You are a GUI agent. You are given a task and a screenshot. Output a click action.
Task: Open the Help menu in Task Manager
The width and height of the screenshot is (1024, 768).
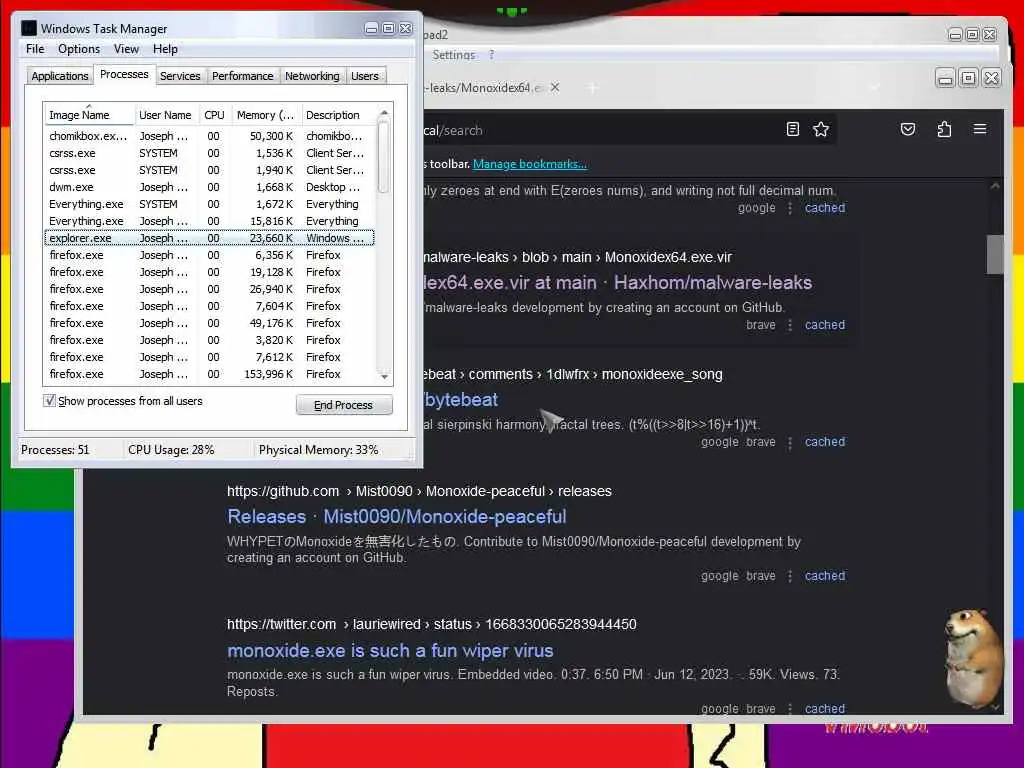(165, 49)
